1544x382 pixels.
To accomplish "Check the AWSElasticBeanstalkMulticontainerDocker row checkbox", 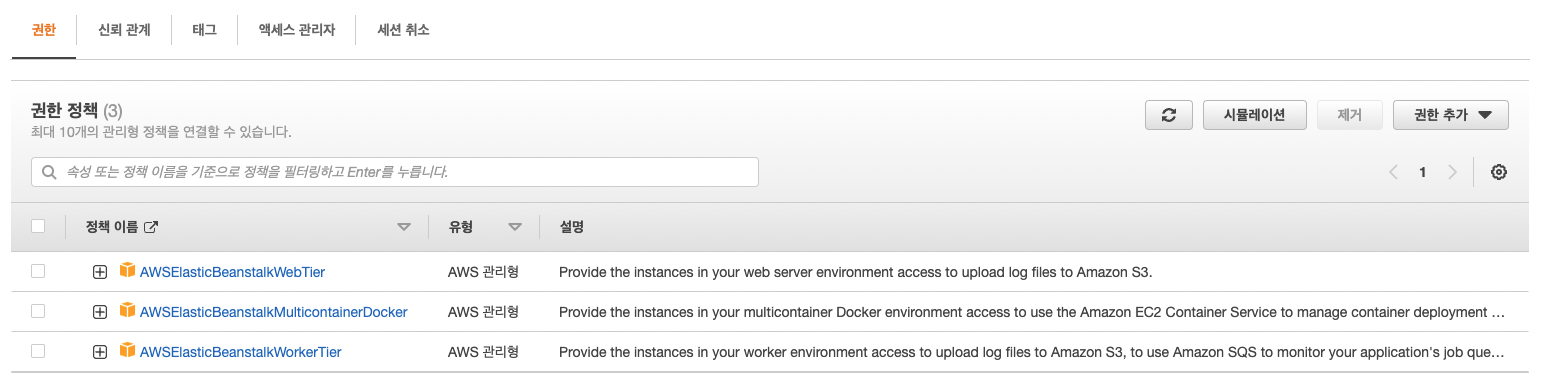I will tap(38, 311).
